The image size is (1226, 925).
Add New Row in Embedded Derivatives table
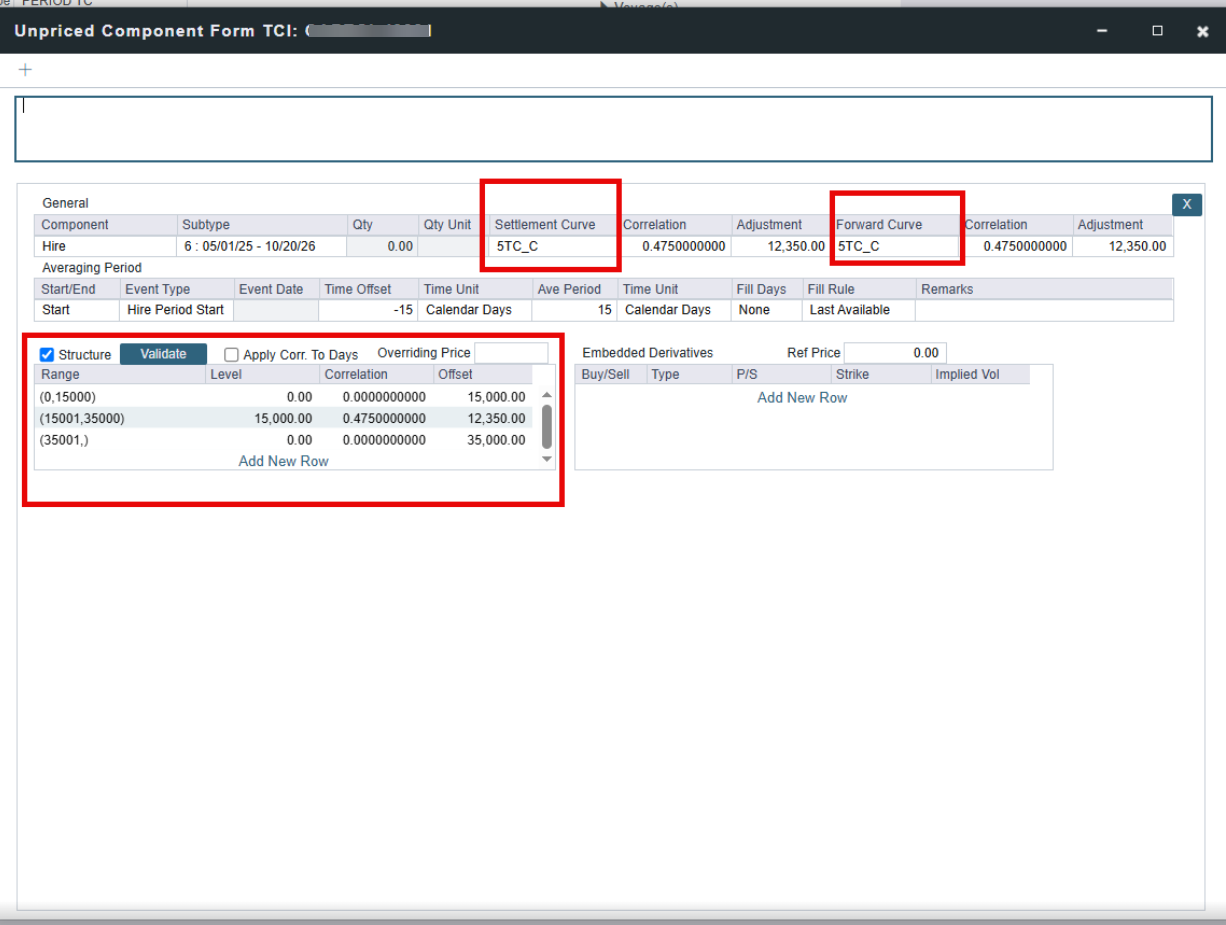[802, 397]
